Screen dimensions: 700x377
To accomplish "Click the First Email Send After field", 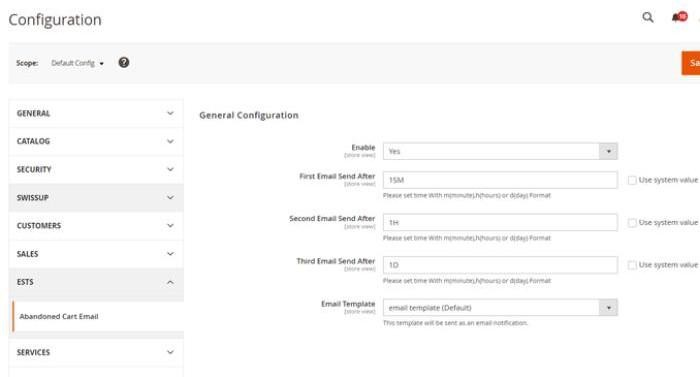I will point(500,180).
